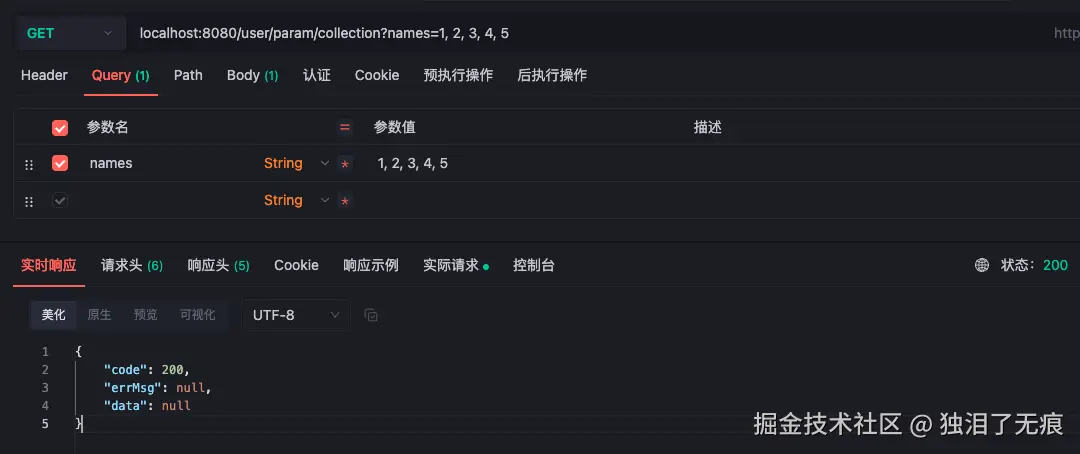Open the Body tab
The width and height of the screenshot is (1080, 454).
[252, 75]
